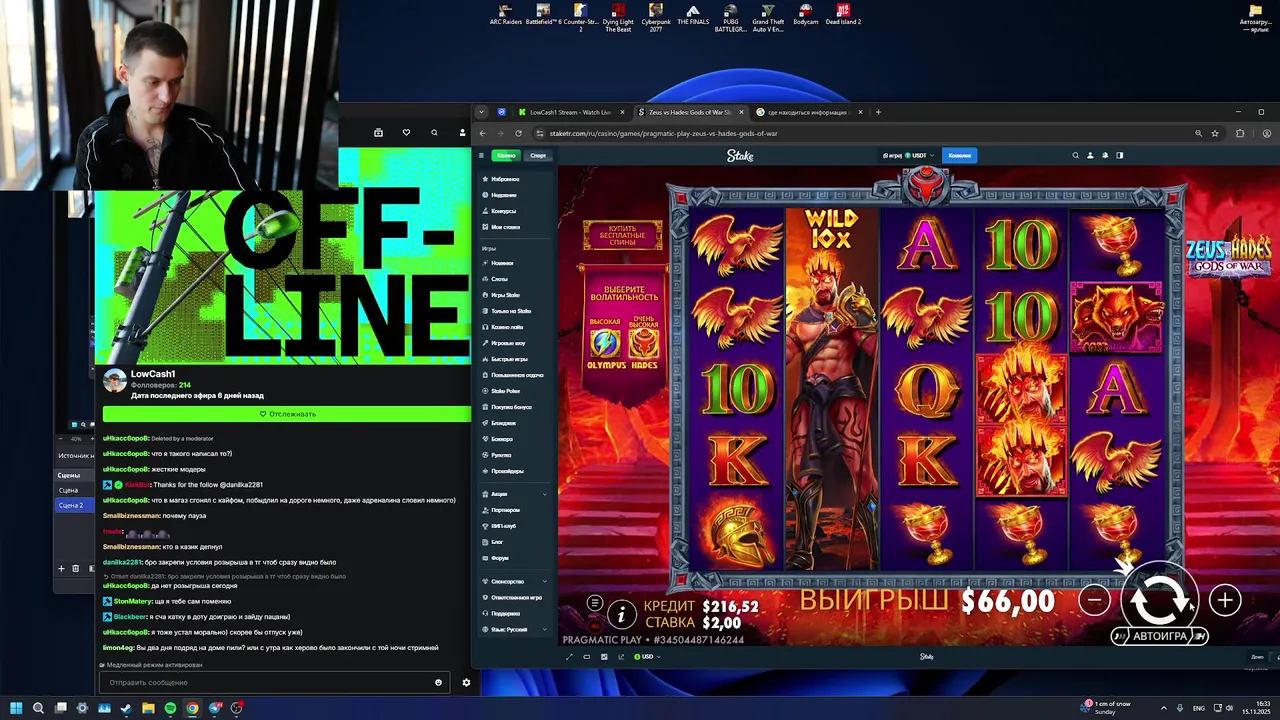
Task: Switch to the Казино tab on Stake
Action: click(506, 155)
